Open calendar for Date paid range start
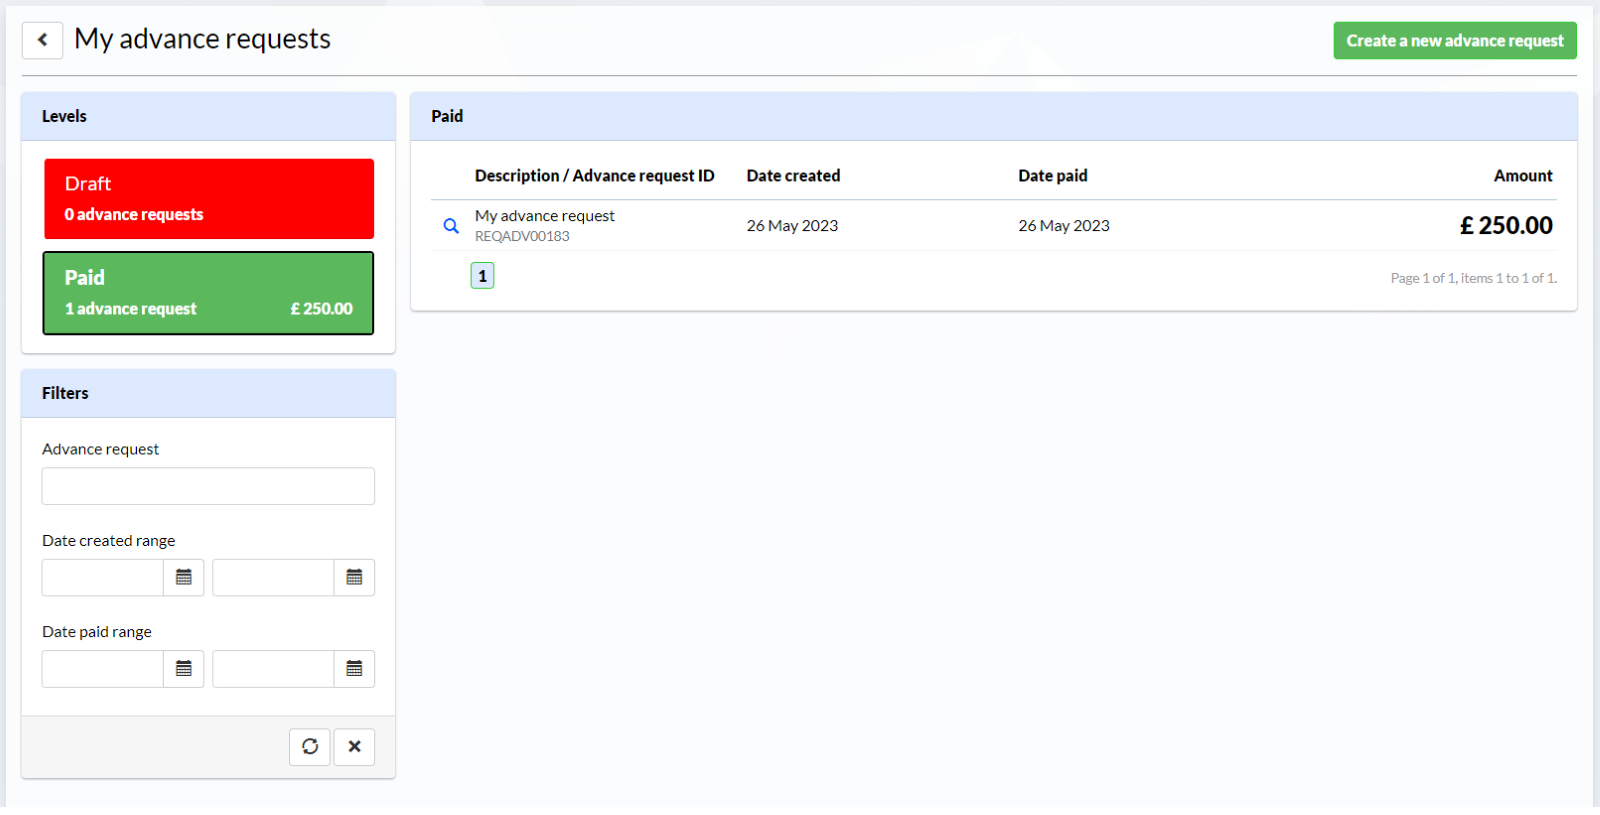The height and width of the screenshot is (815, 1600). point(184,669)
